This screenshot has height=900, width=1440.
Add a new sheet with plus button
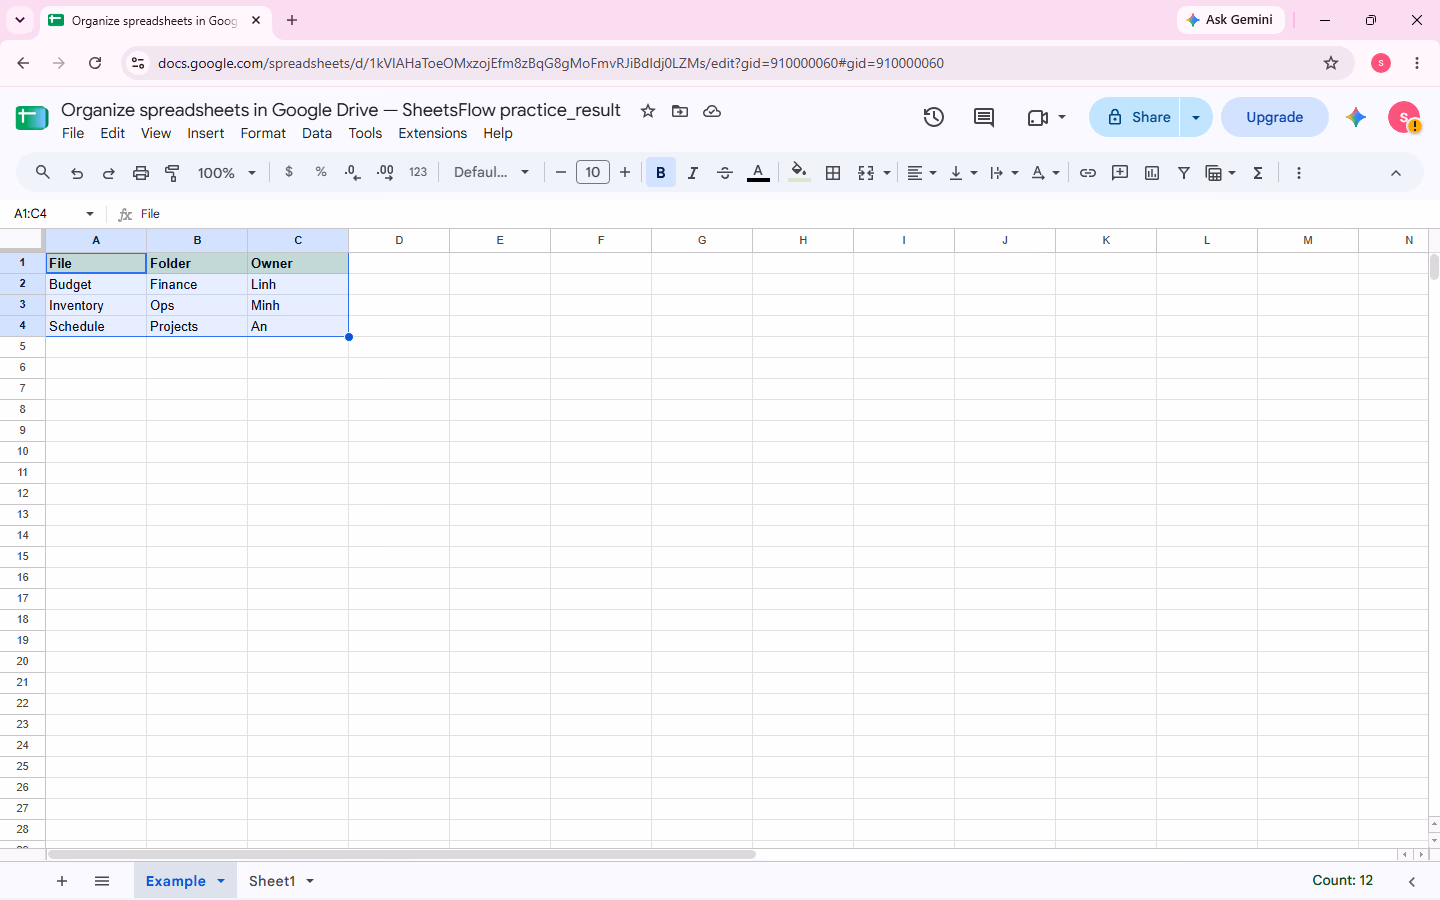[62, 881]
